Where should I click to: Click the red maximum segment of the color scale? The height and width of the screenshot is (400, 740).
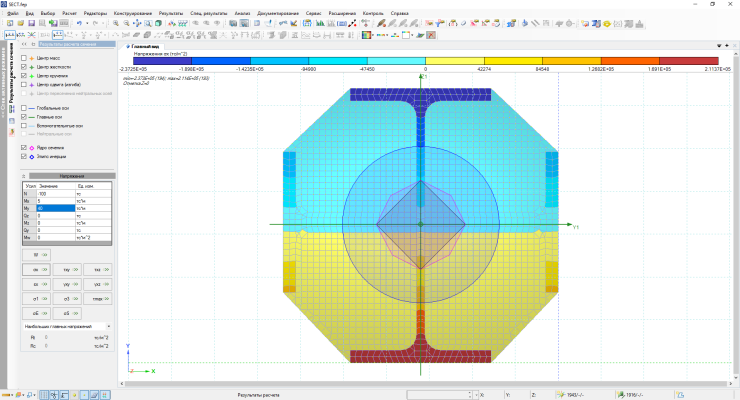tap(689, 60)
